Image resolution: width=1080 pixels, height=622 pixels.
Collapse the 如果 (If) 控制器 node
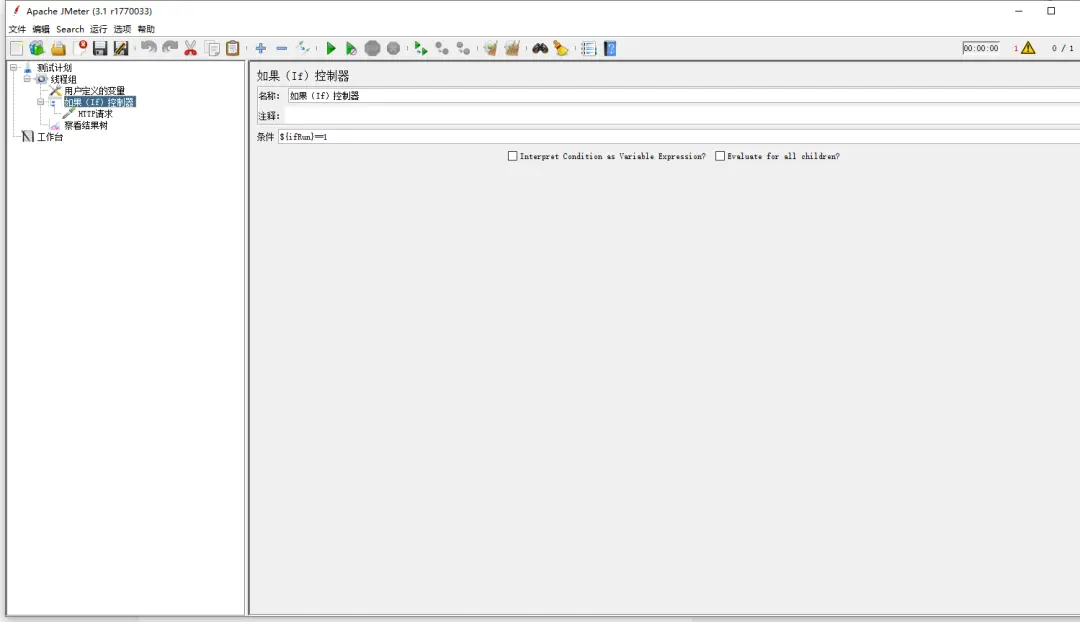[41, 102]
